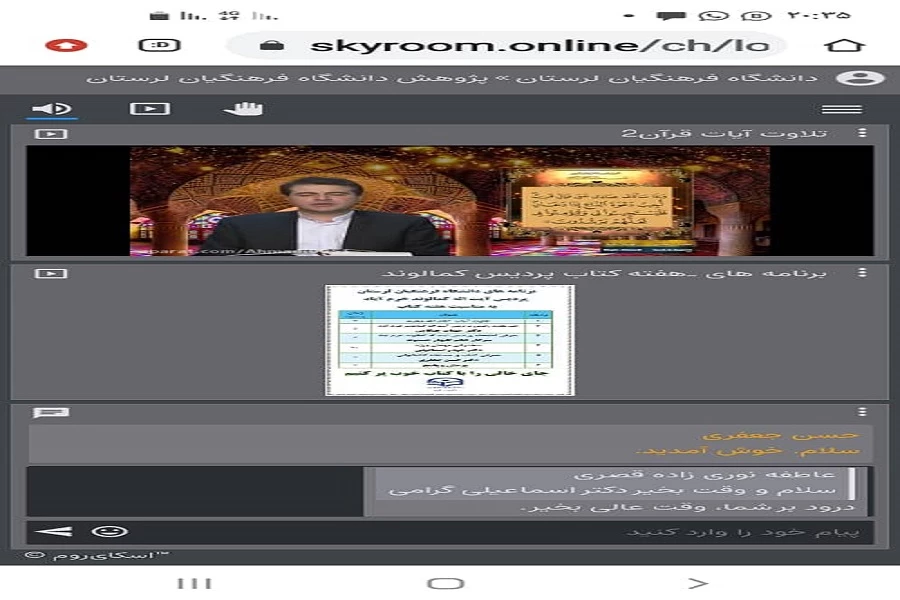Open the browser tabs switcher icon

click(x=158, y=45)
